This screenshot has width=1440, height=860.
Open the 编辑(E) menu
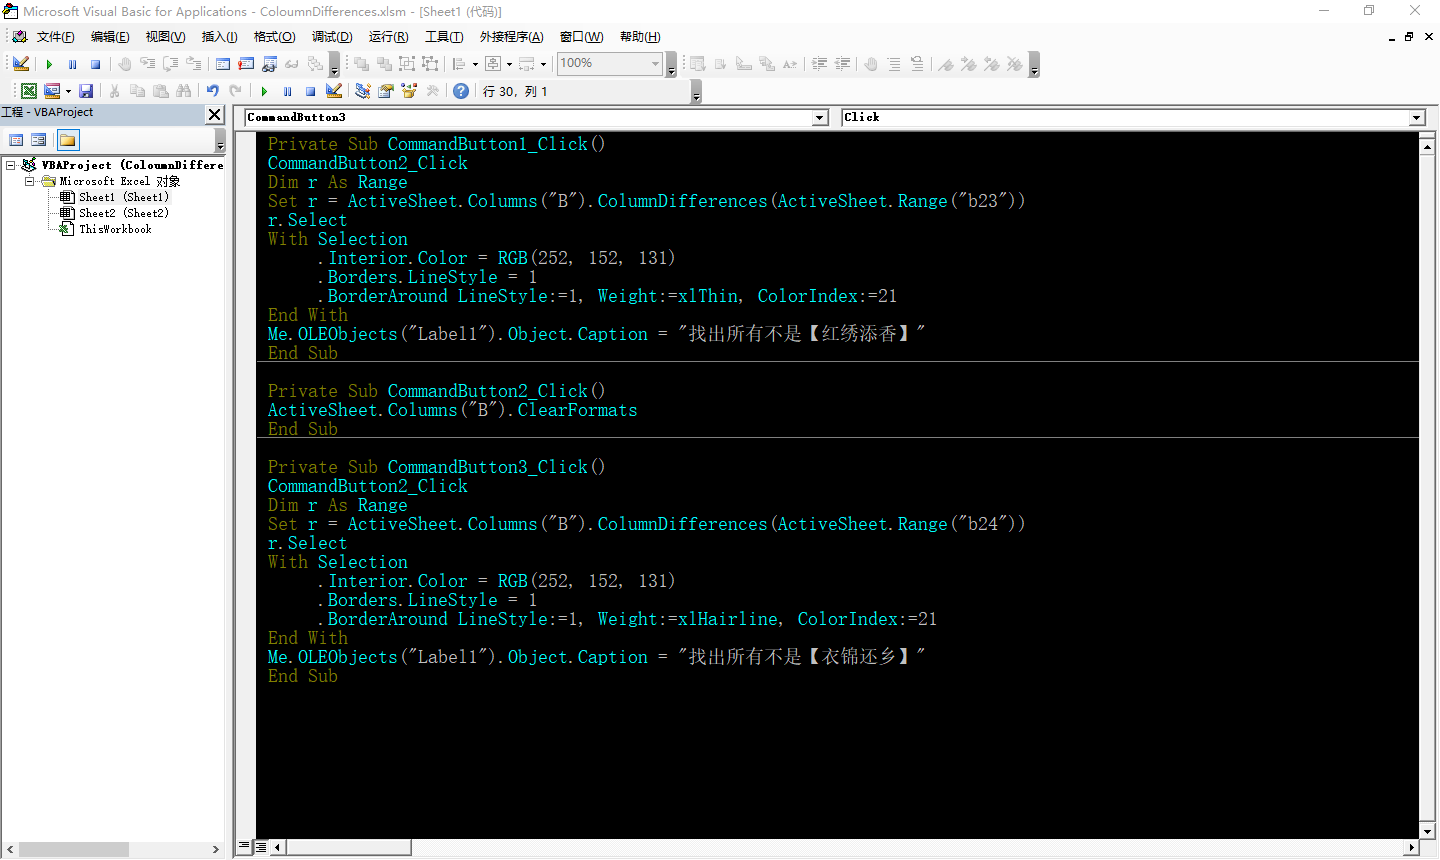(110, 37)
